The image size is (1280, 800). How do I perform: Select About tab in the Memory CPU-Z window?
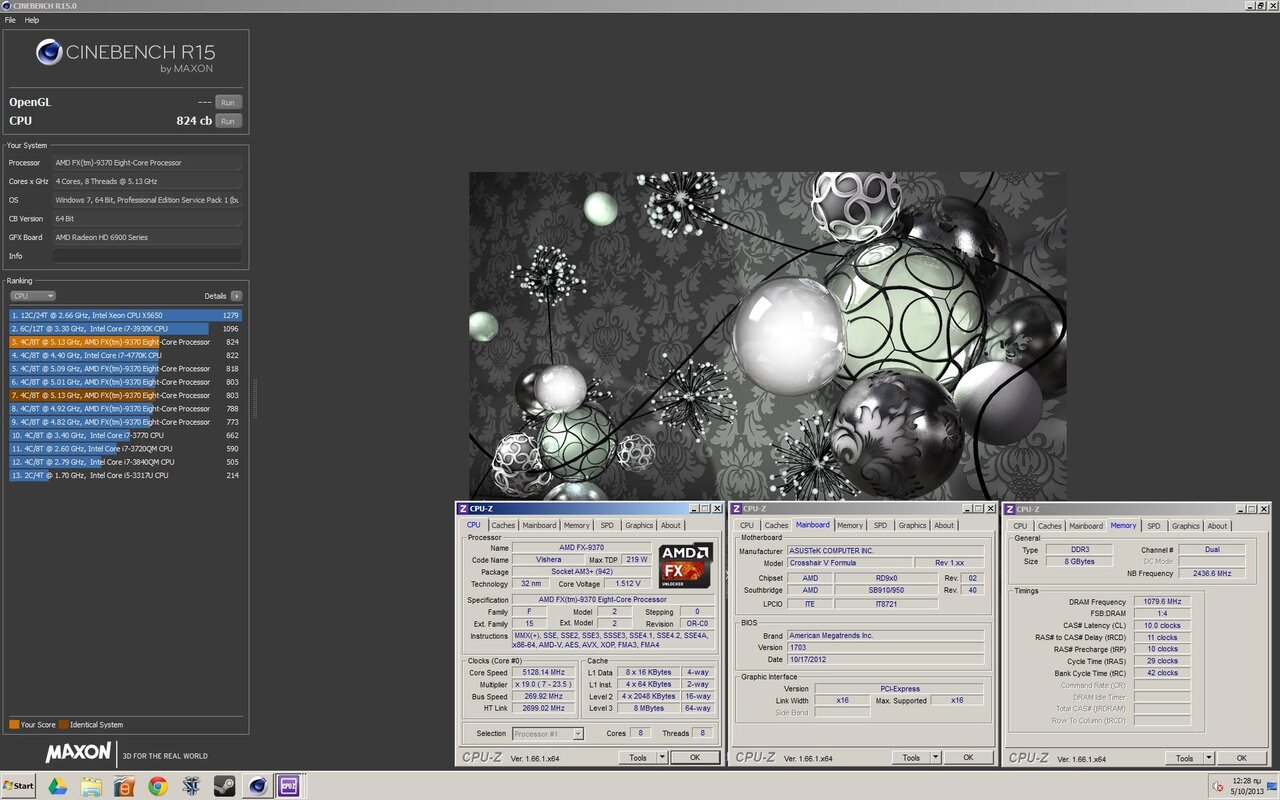point(1217,526)
